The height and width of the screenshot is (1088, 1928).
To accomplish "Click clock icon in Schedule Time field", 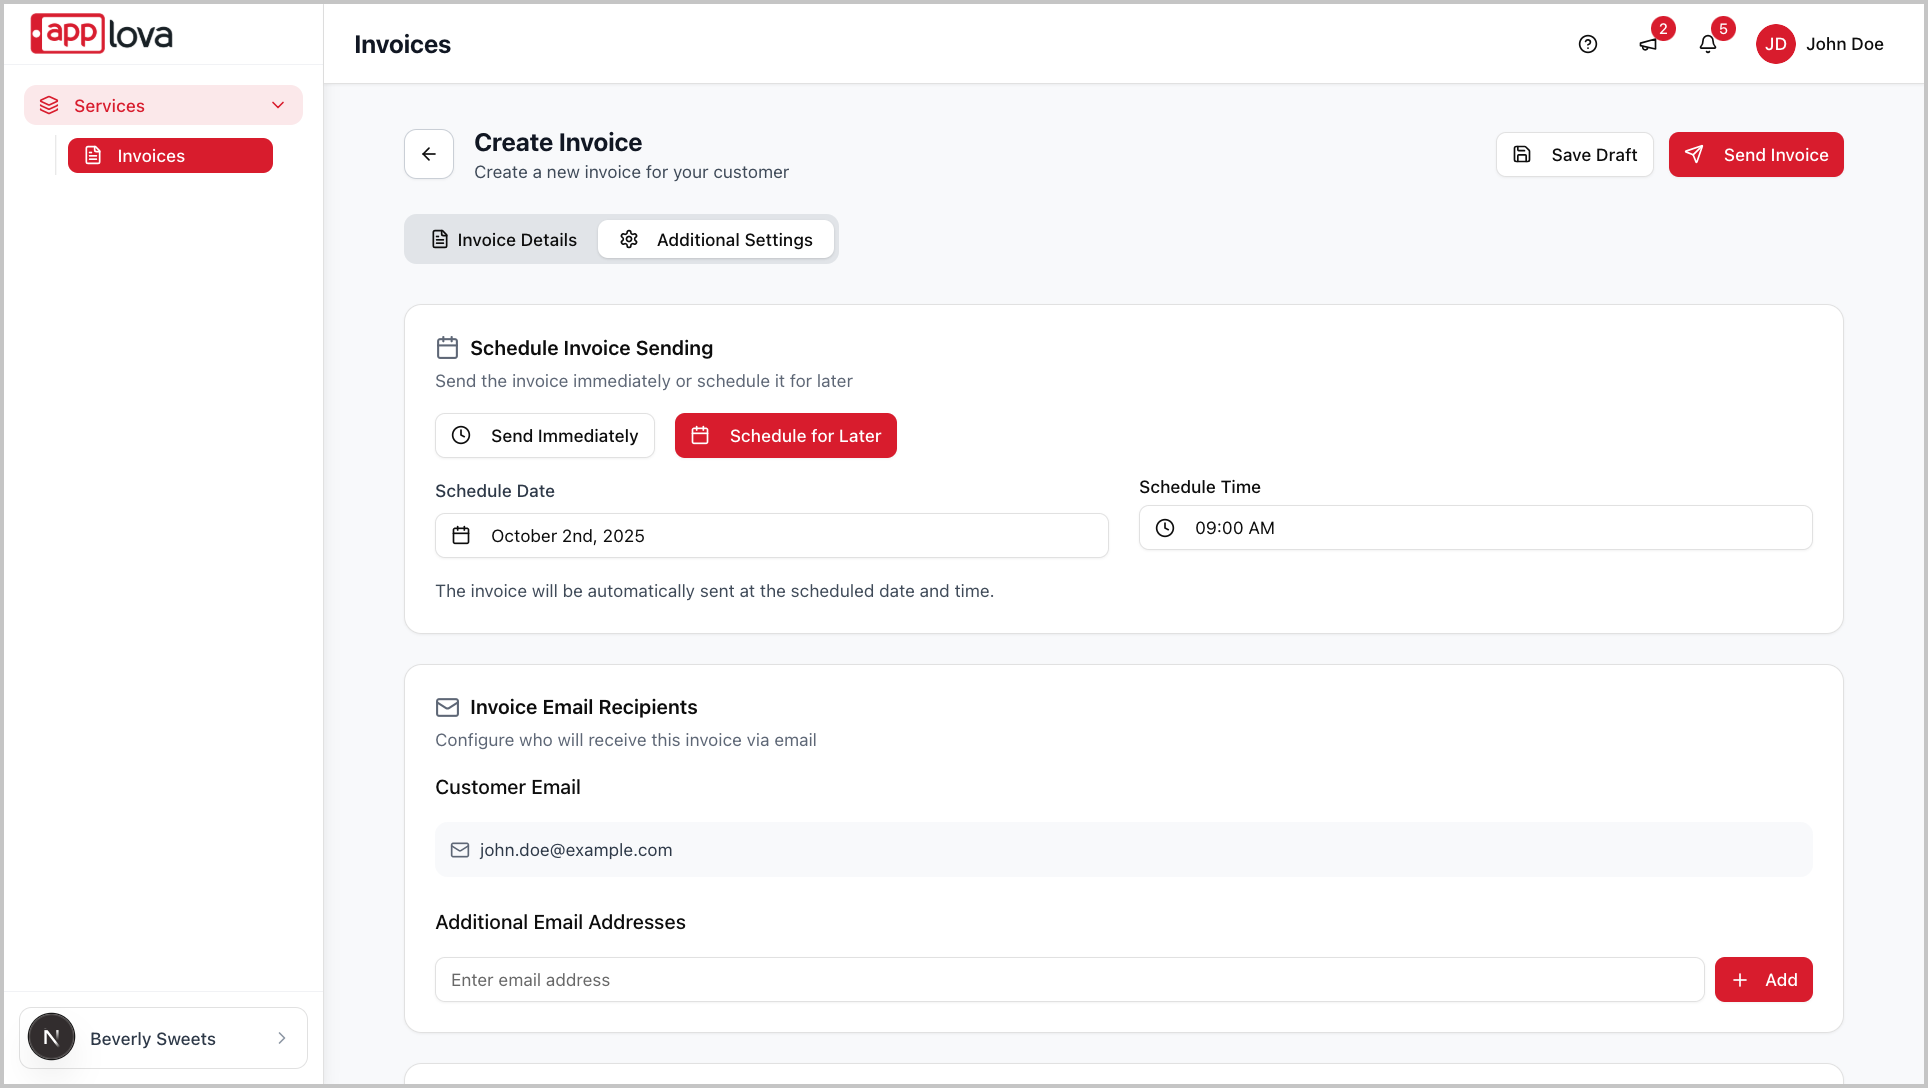I will click(x=1165, y=528).
